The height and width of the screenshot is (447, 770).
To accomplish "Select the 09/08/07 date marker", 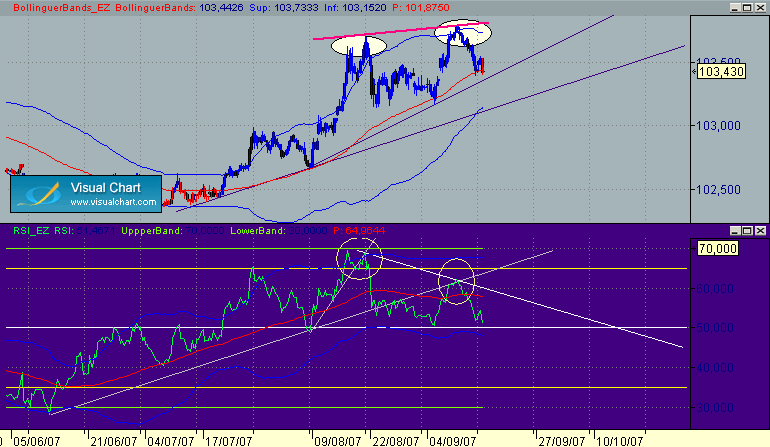I will [x=337, y=441].
